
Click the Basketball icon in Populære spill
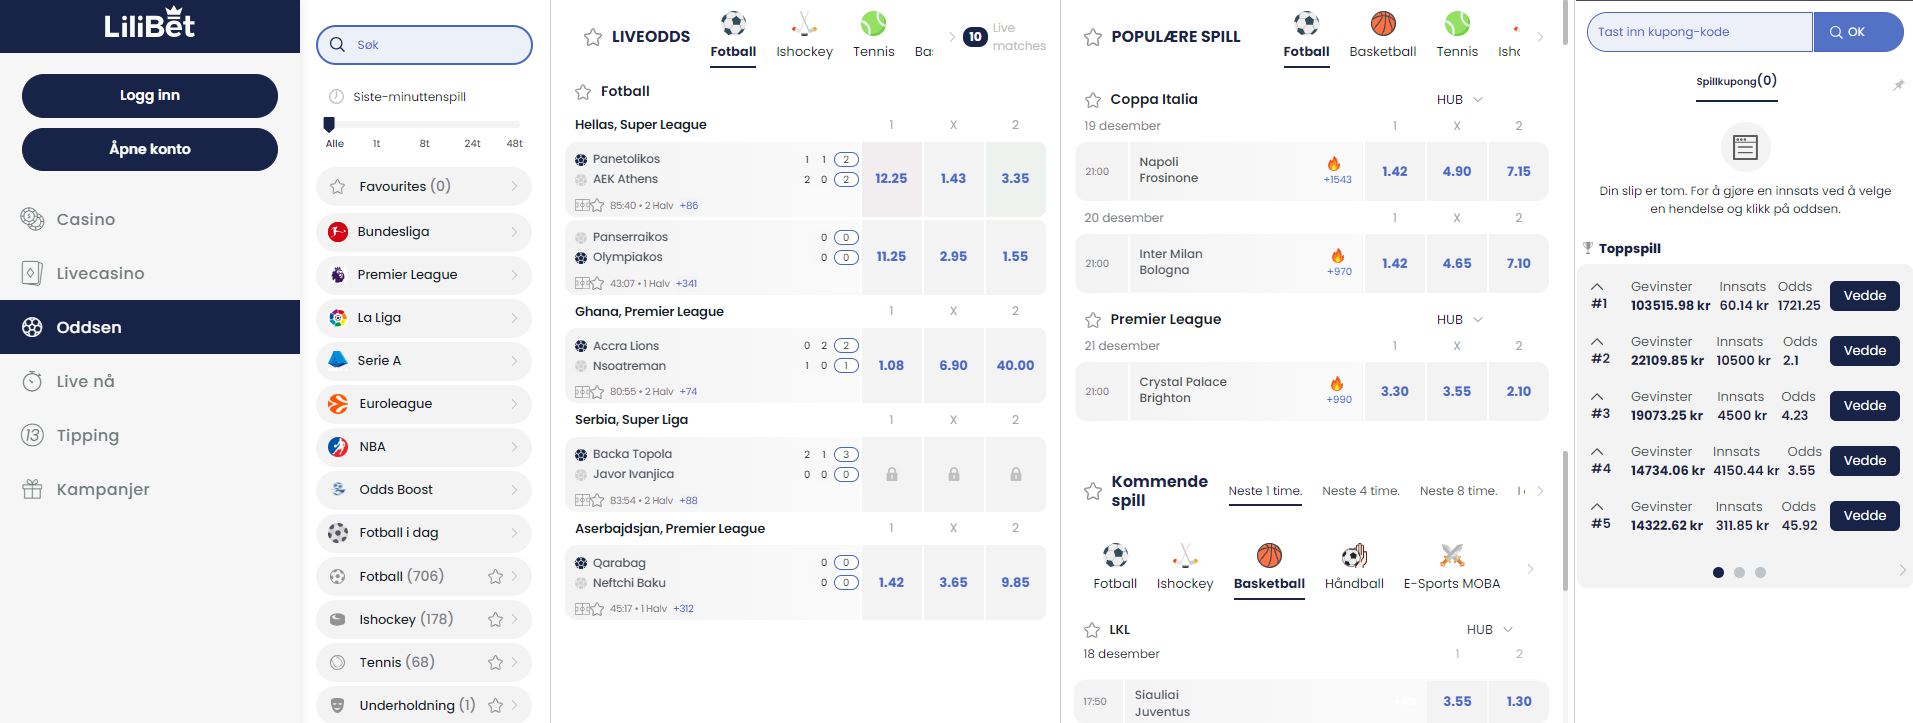(1383, 24)
